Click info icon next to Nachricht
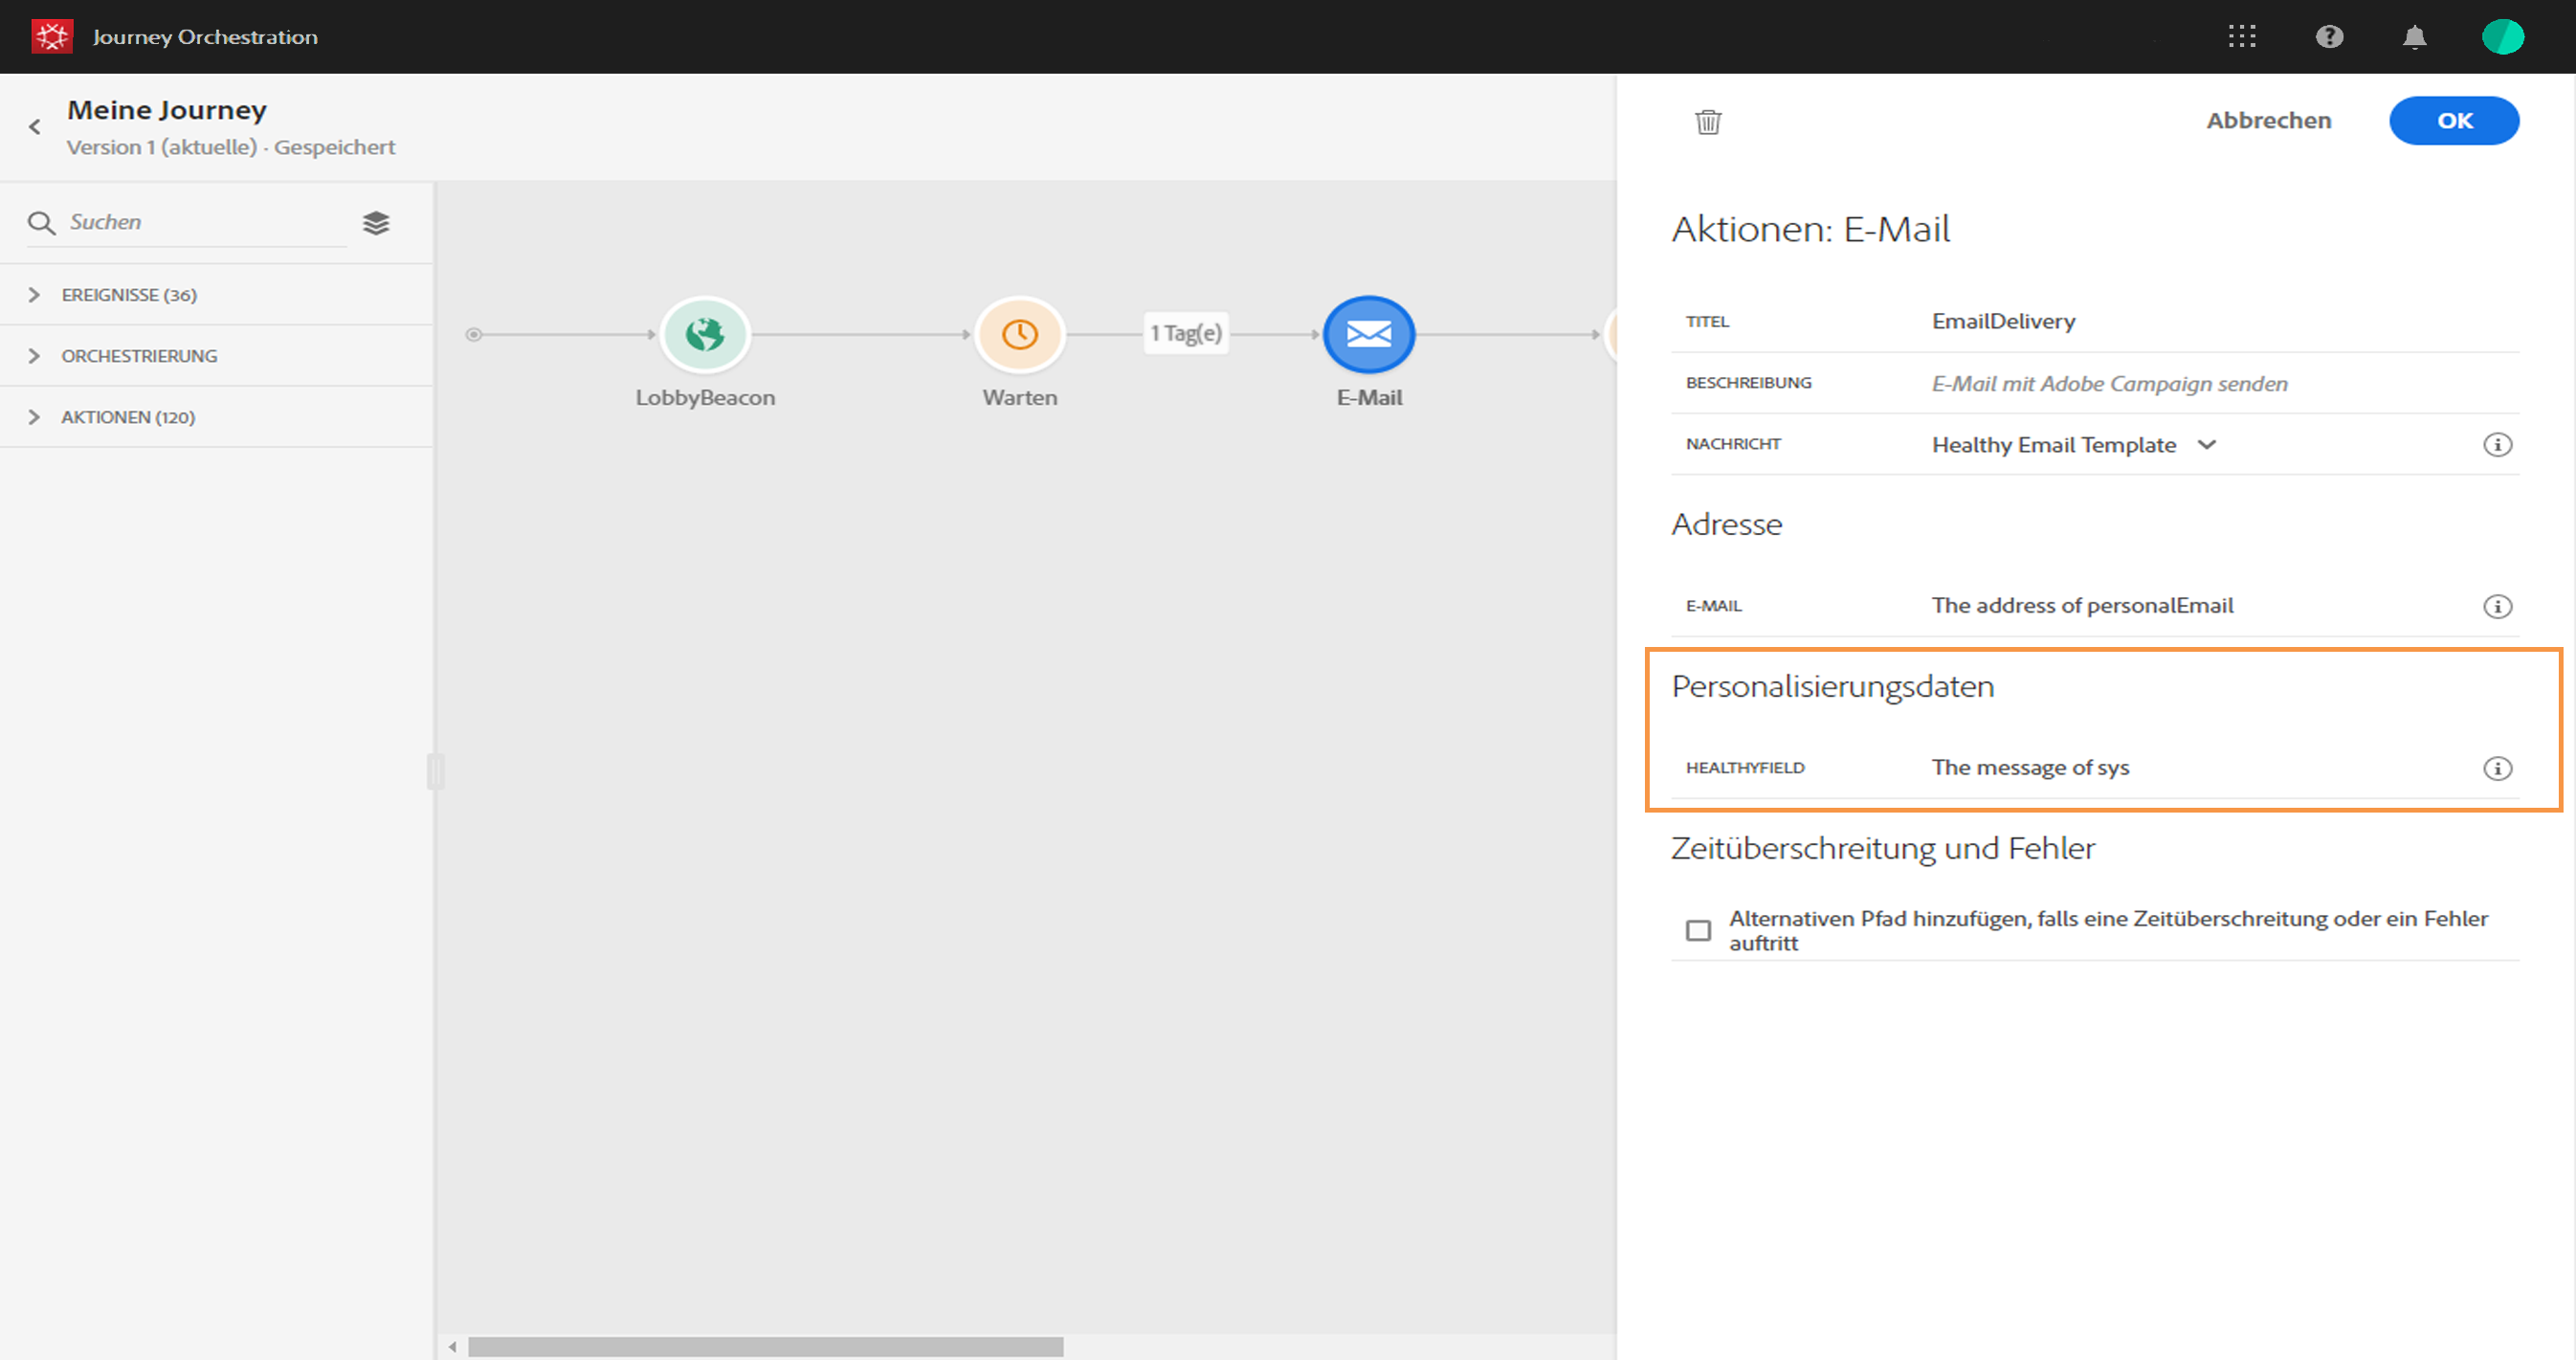Viewport: 2576px width, 1360px height. [x=2497, y=445]
